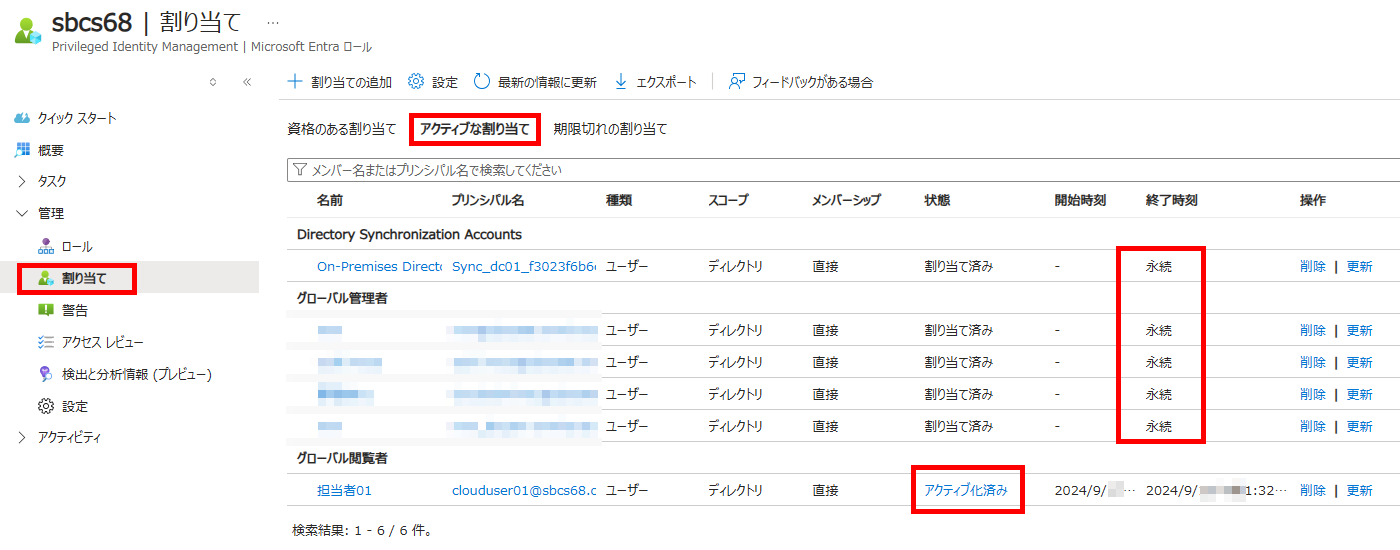
Task: Click the 担当者01 name link
Action: (x=344, y=490)
